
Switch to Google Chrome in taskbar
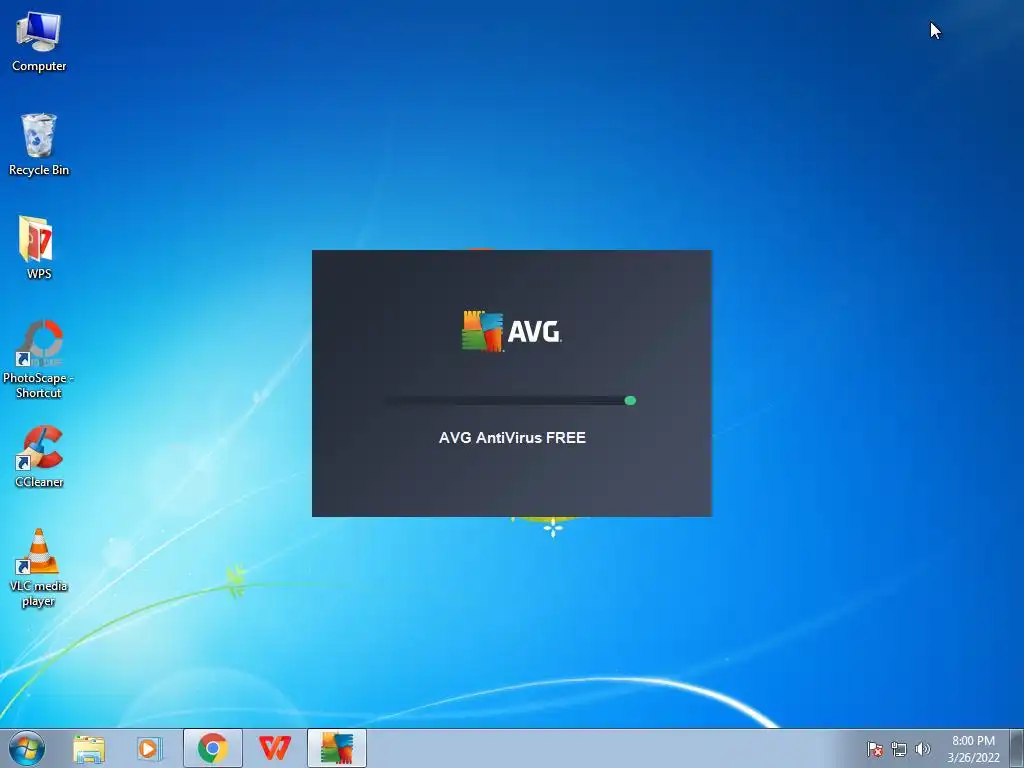(212, 748)
